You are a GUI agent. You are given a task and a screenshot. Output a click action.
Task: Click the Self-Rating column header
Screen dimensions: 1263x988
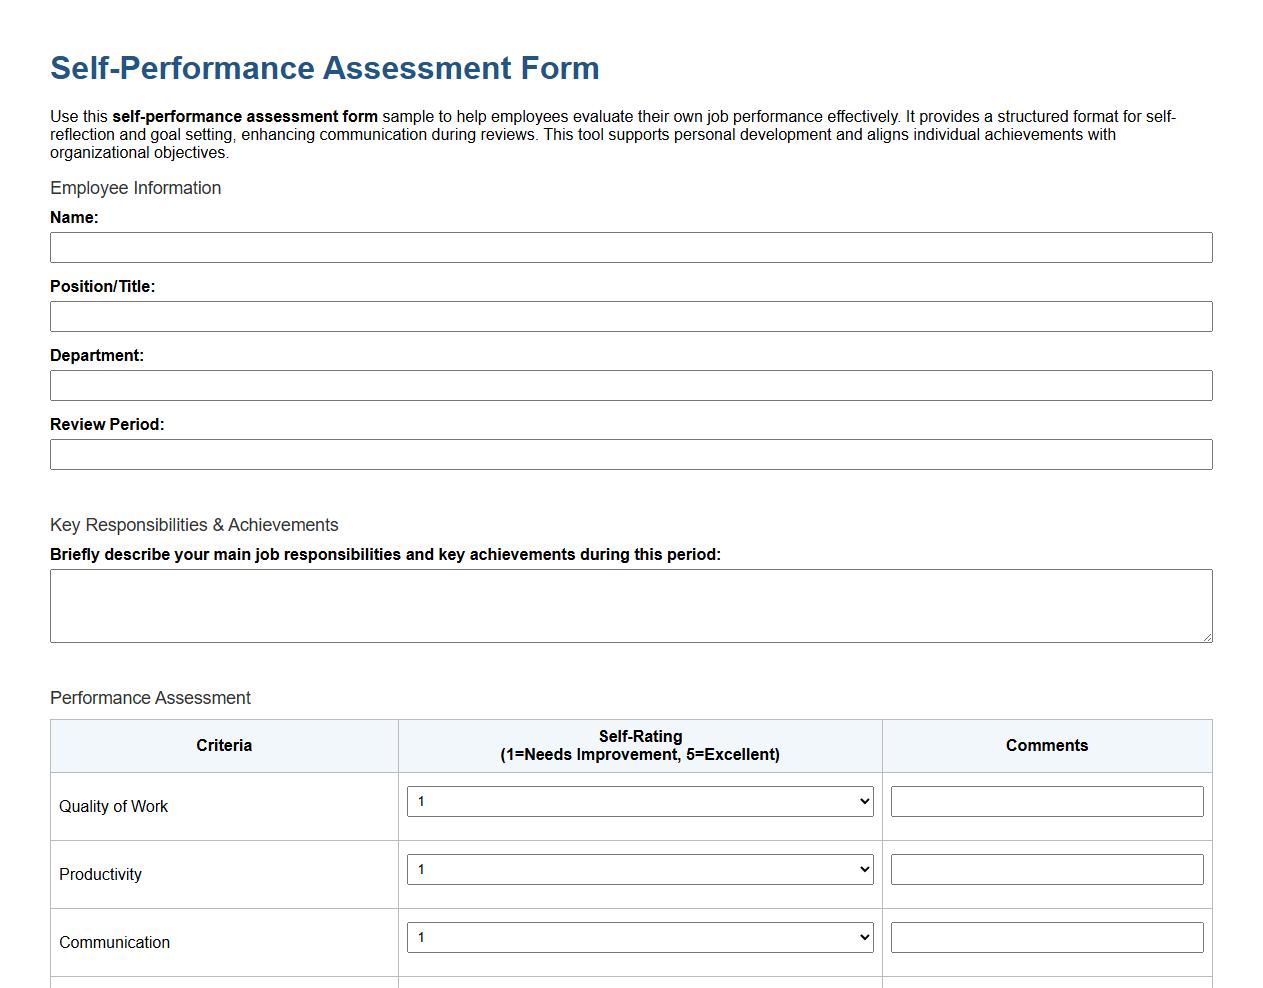point(640,745)
